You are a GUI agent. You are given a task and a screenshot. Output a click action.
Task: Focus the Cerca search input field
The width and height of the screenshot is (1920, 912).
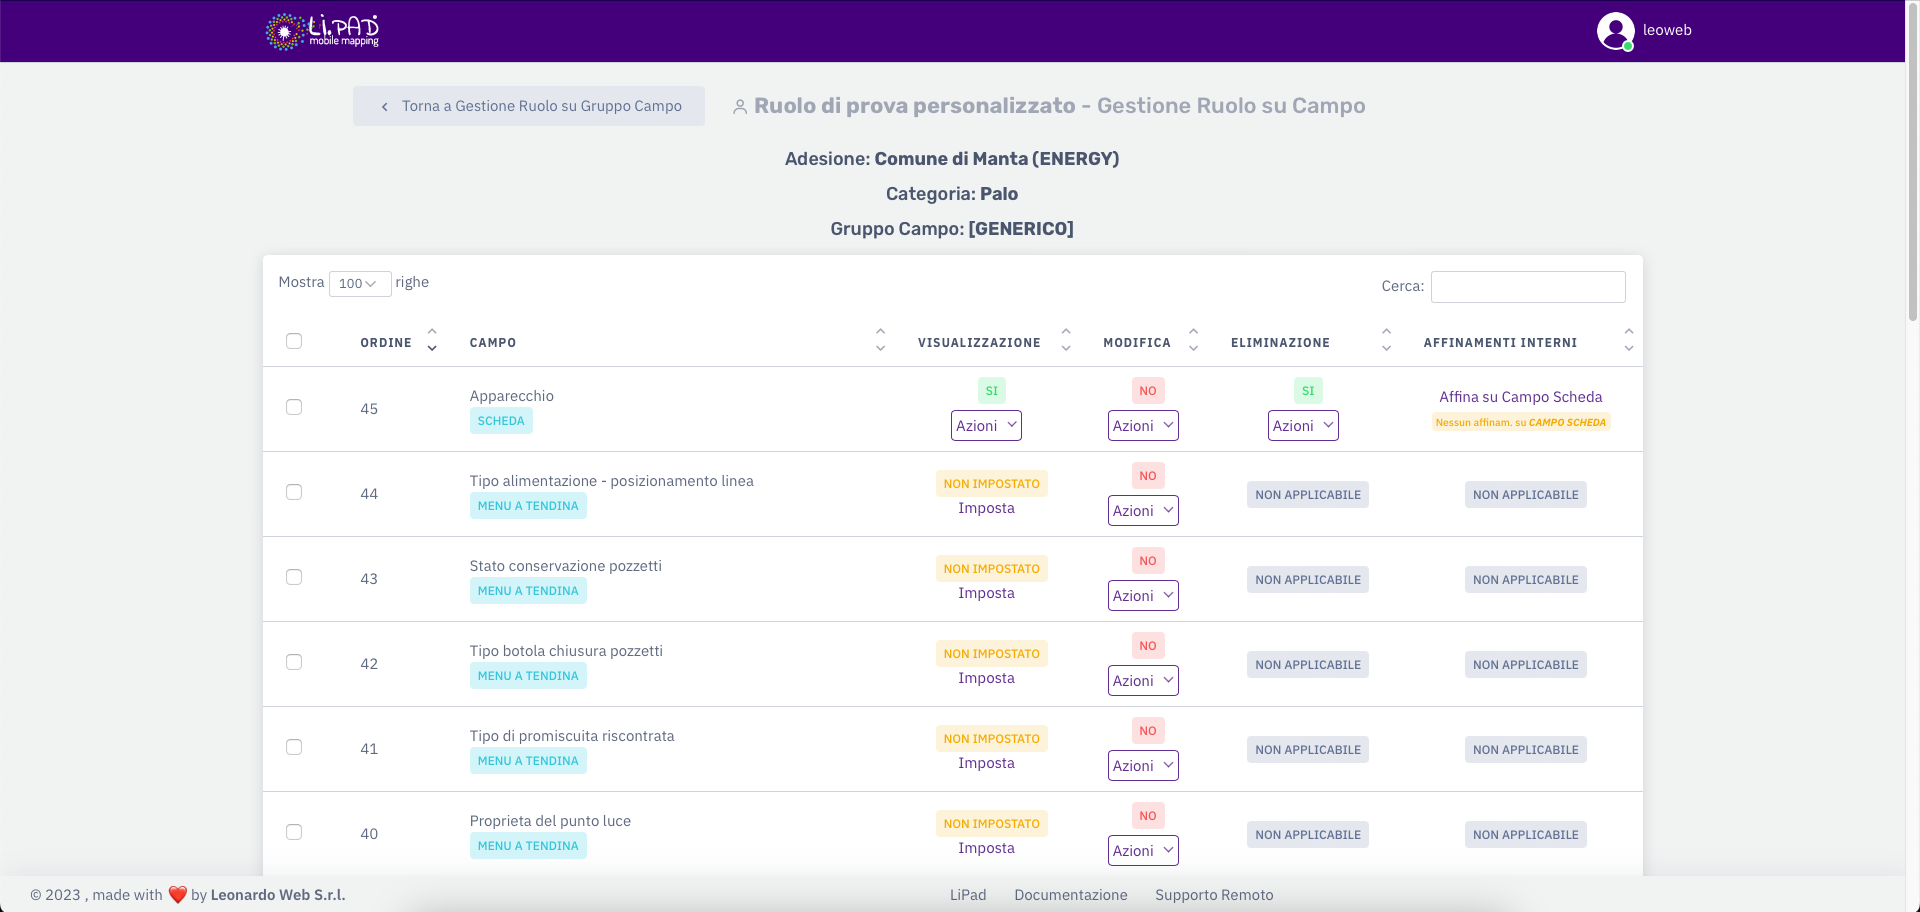pyautogui.click(x=1527, y=287)
